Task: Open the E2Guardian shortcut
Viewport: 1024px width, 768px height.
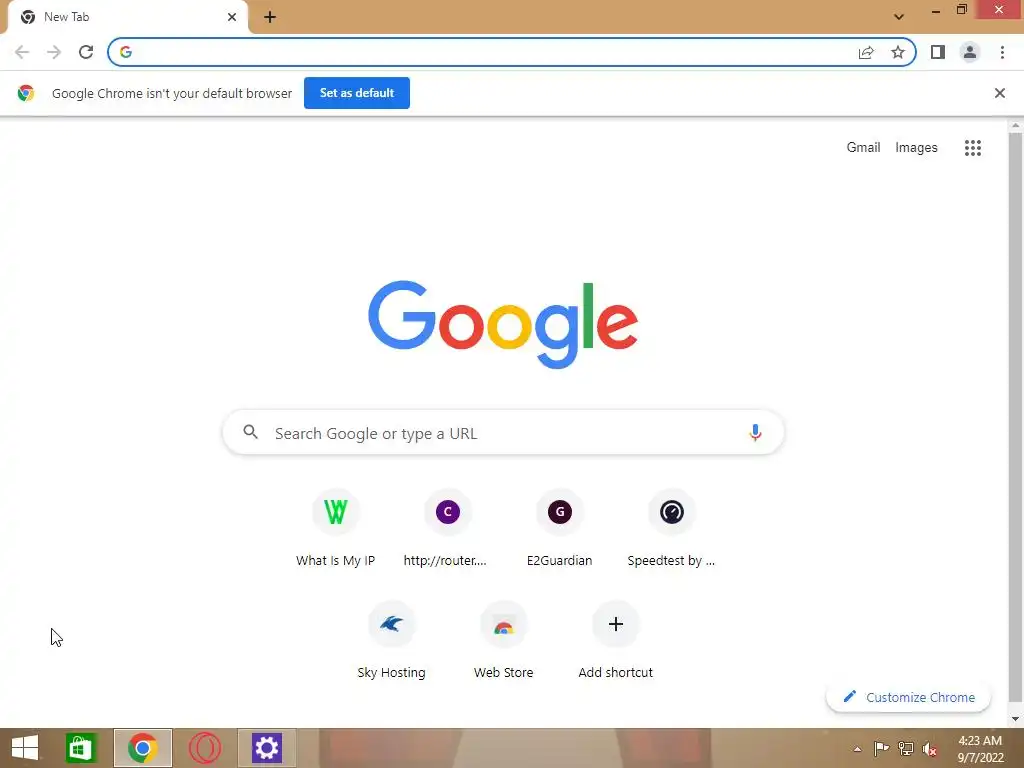Action: click(560, 529)
